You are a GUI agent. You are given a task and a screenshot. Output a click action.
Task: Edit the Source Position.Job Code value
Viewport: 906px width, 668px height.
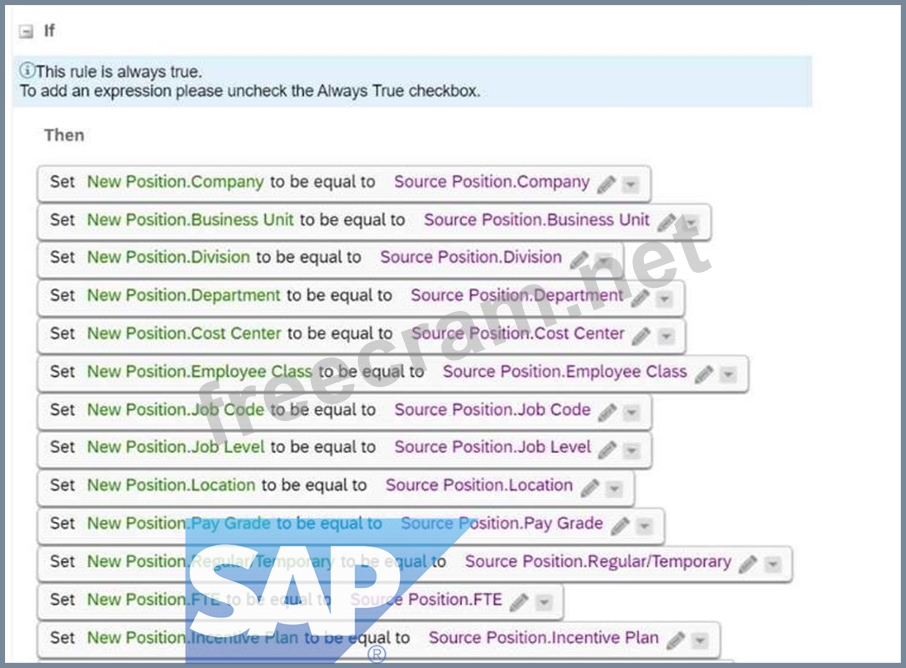click(x=607, y=412)
